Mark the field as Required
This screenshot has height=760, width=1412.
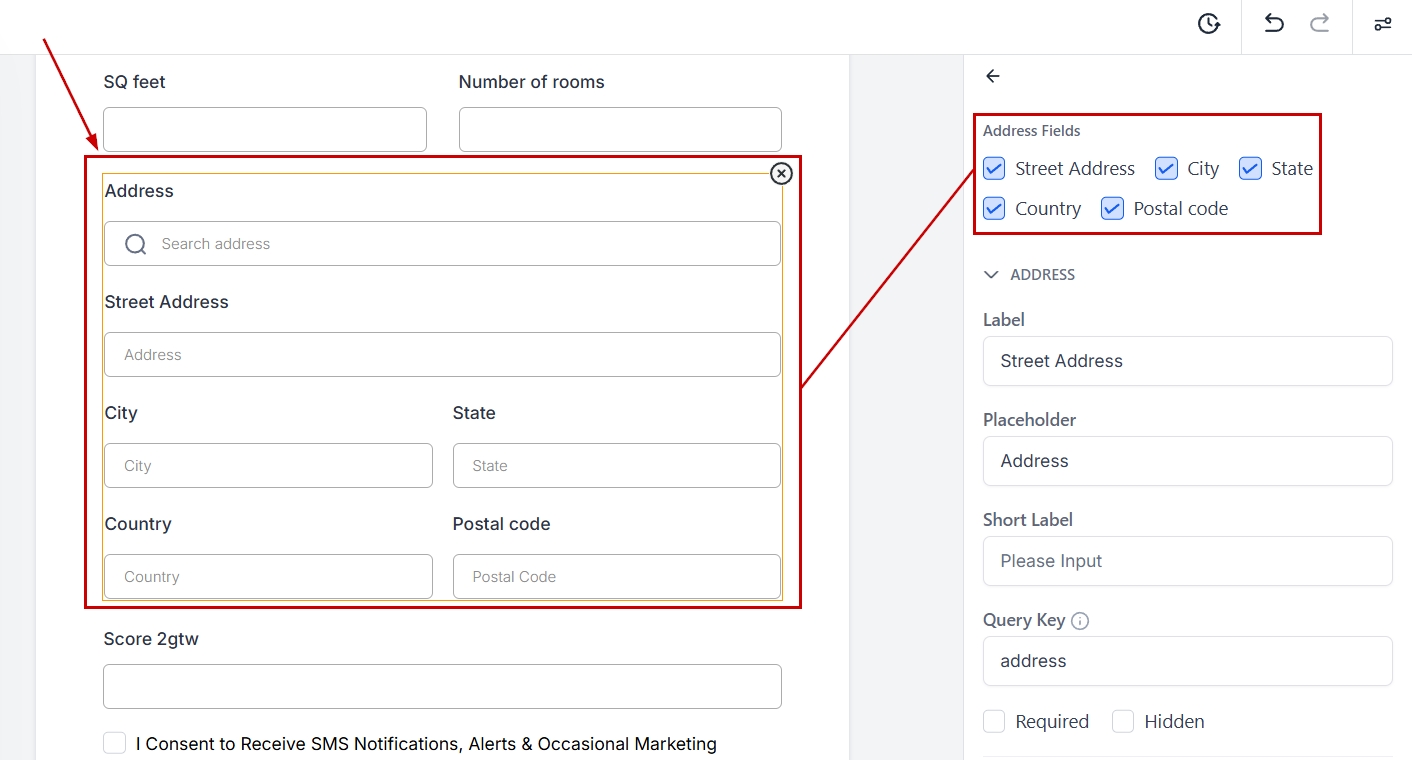coord(994,721)
